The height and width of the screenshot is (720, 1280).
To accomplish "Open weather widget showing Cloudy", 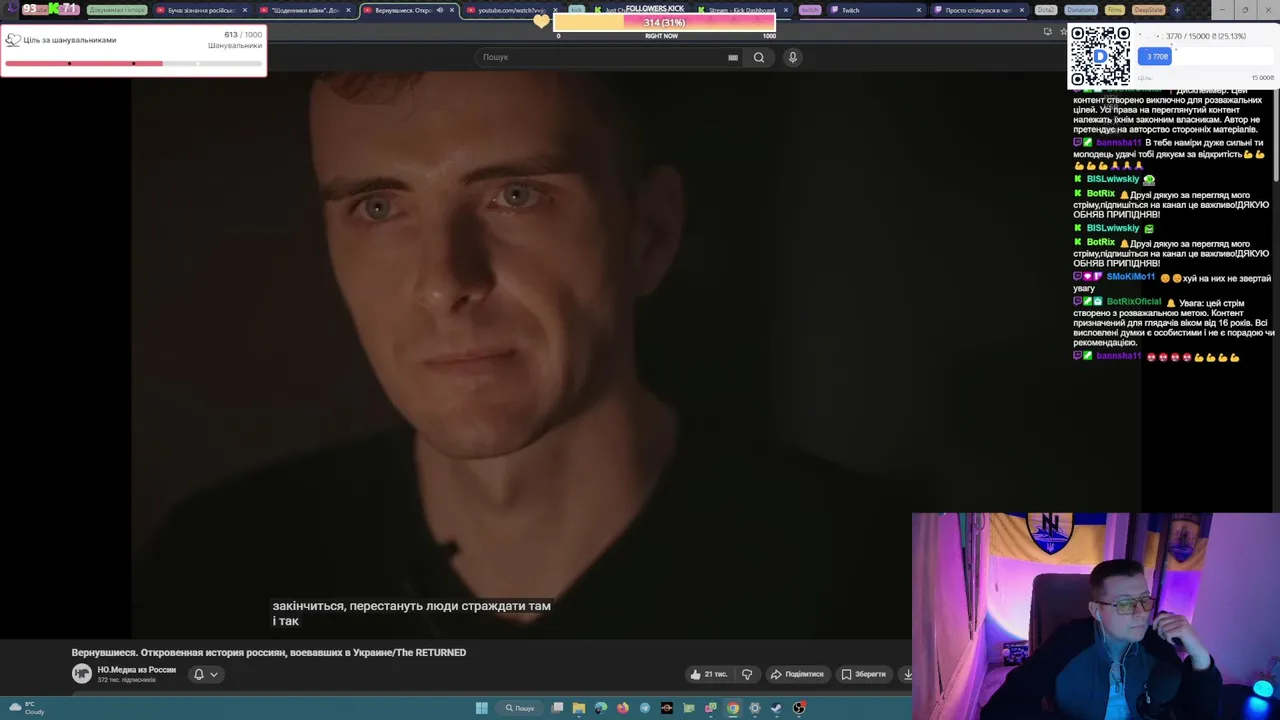I will click(x=28, y=708).
